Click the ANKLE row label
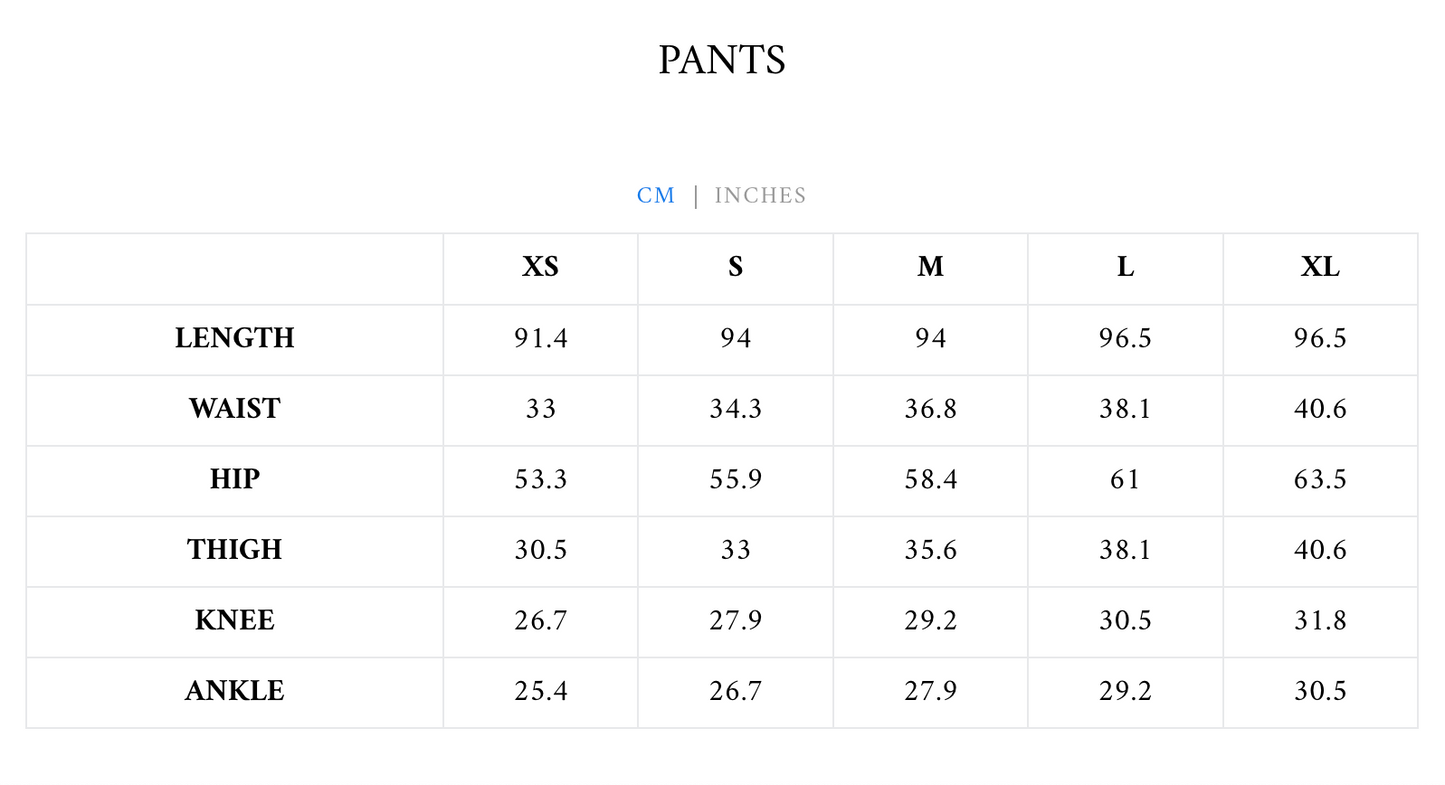1445x785 pixels. tap(235, 691)
